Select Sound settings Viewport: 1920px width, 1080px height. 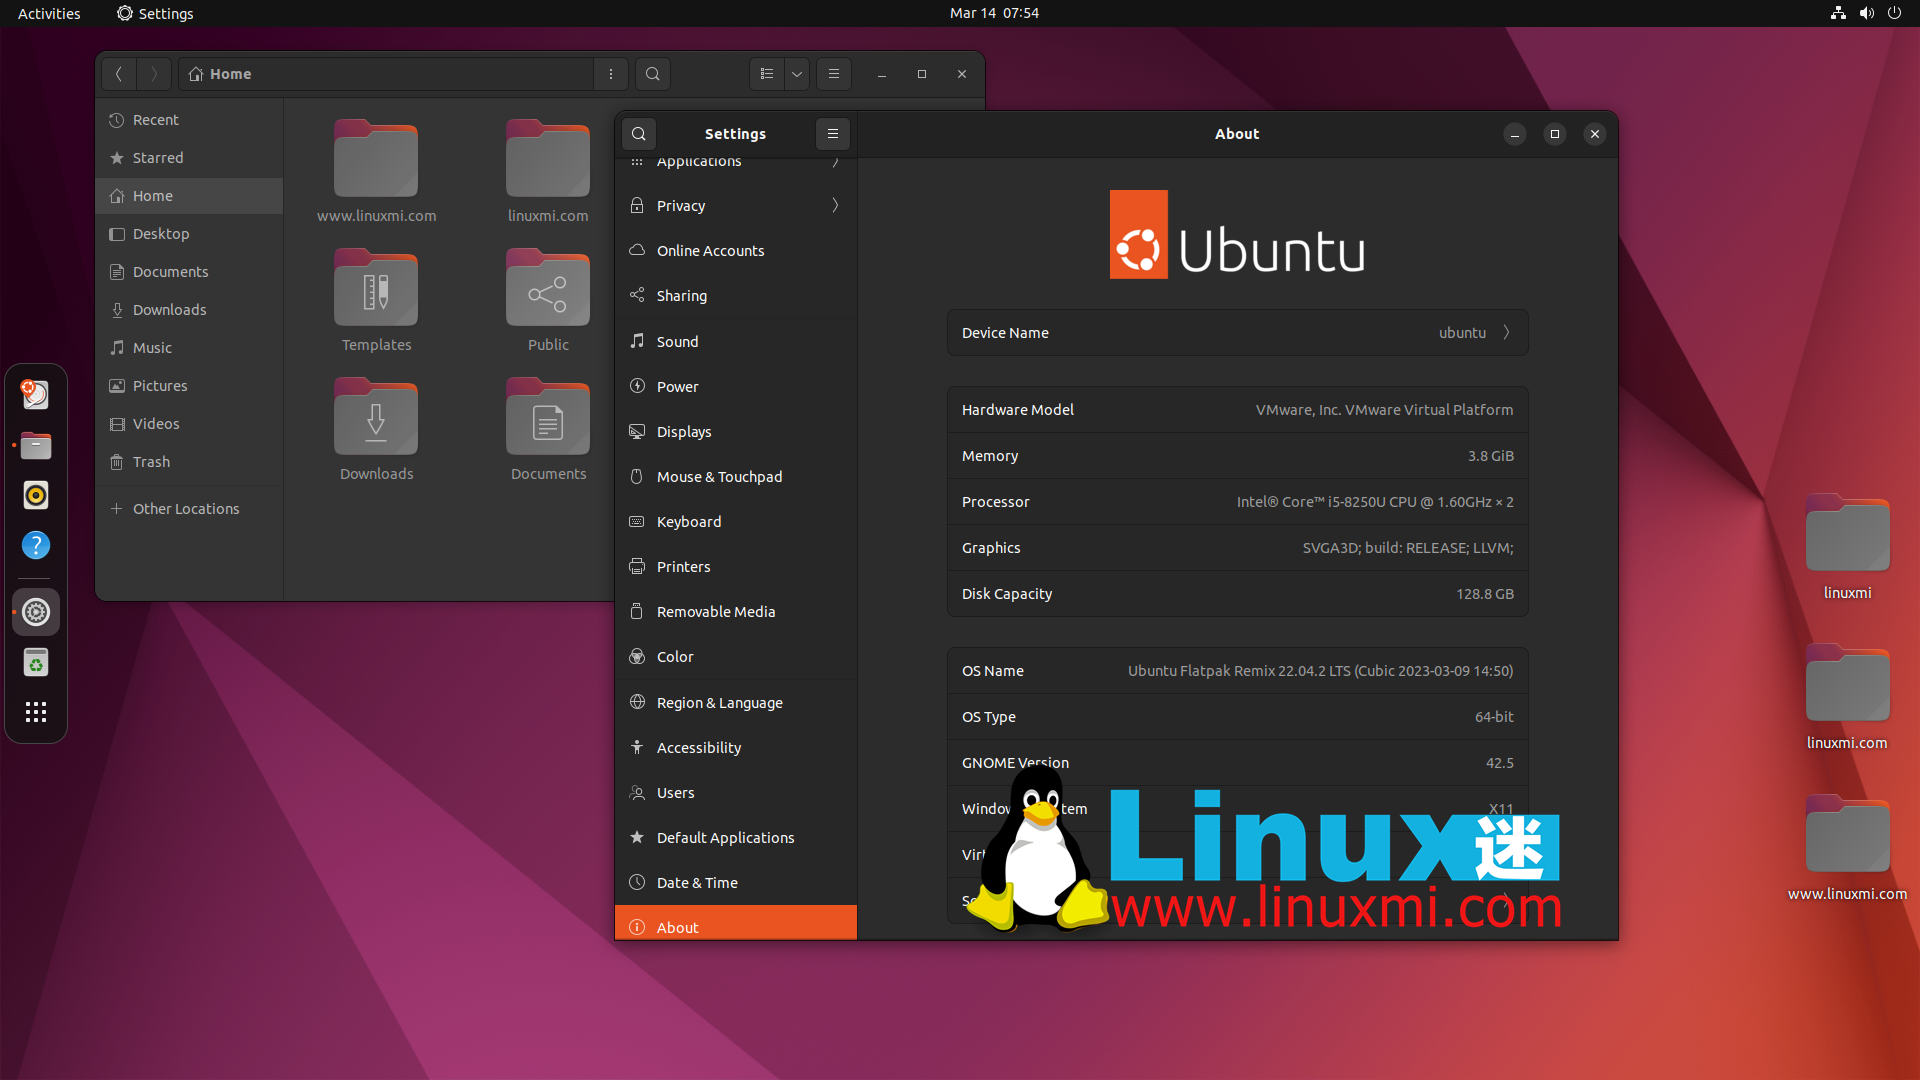click(x=736, y=342)
